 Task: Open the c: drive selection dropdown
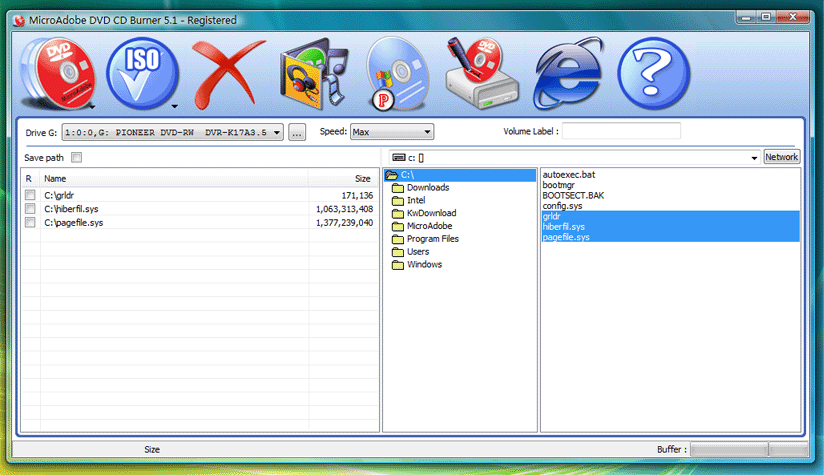[x=575, y=158]
